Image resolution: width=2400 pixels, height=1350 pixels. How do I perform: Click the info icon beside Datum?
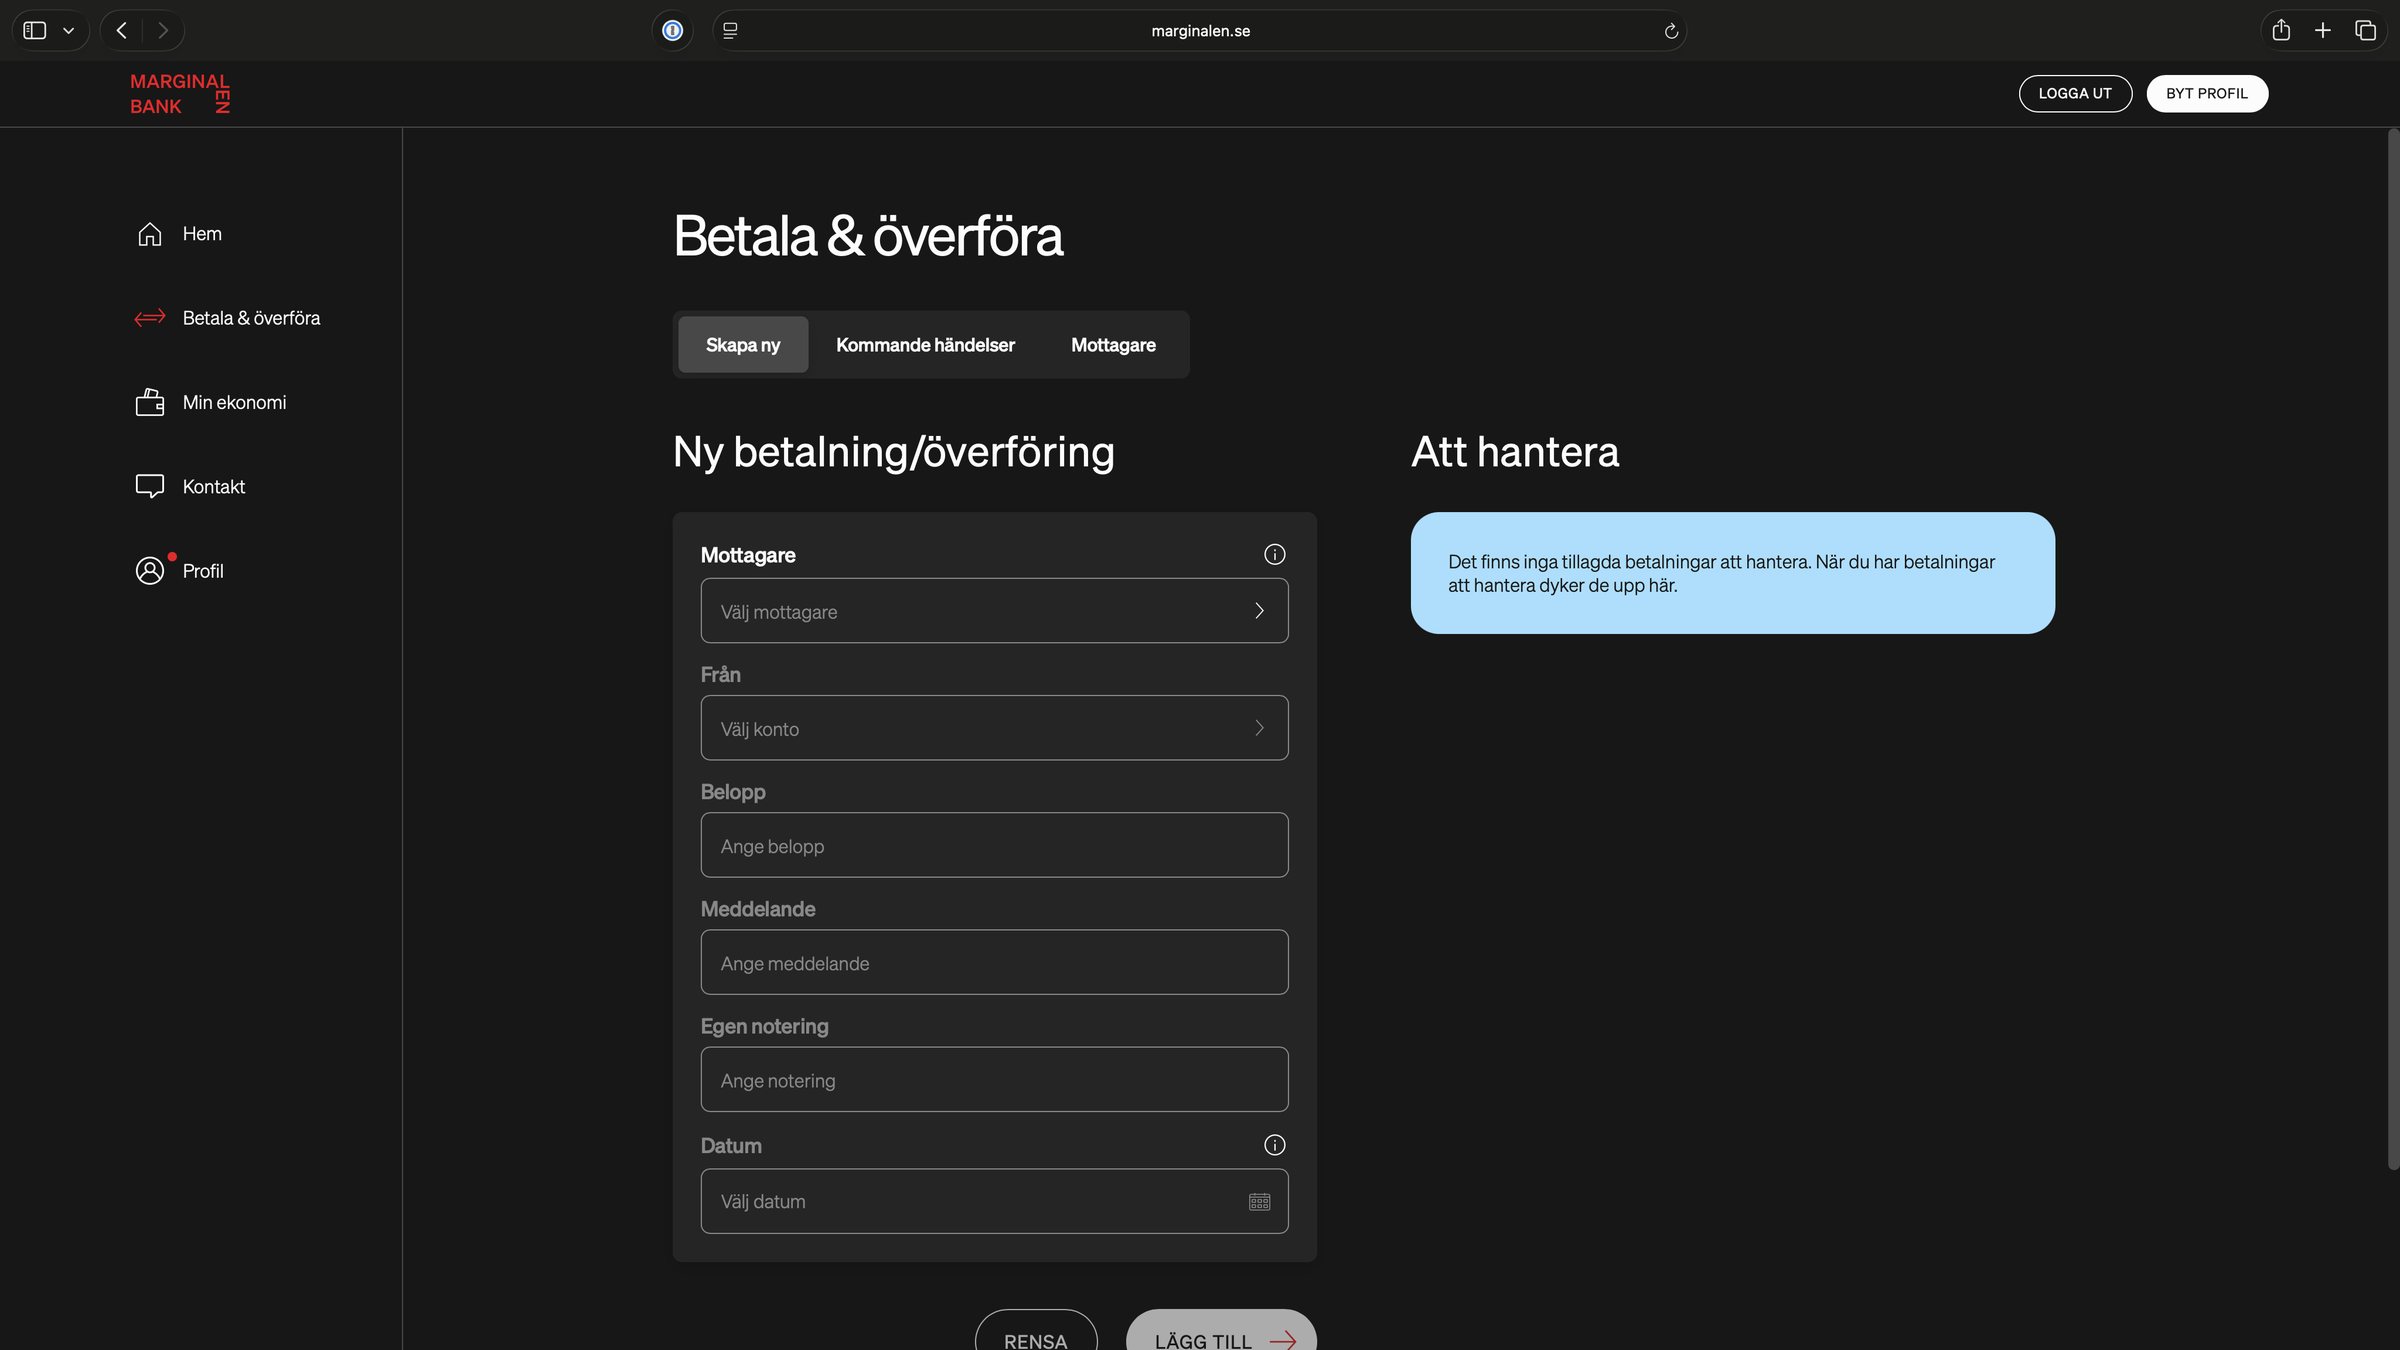click(1274, 1145)
